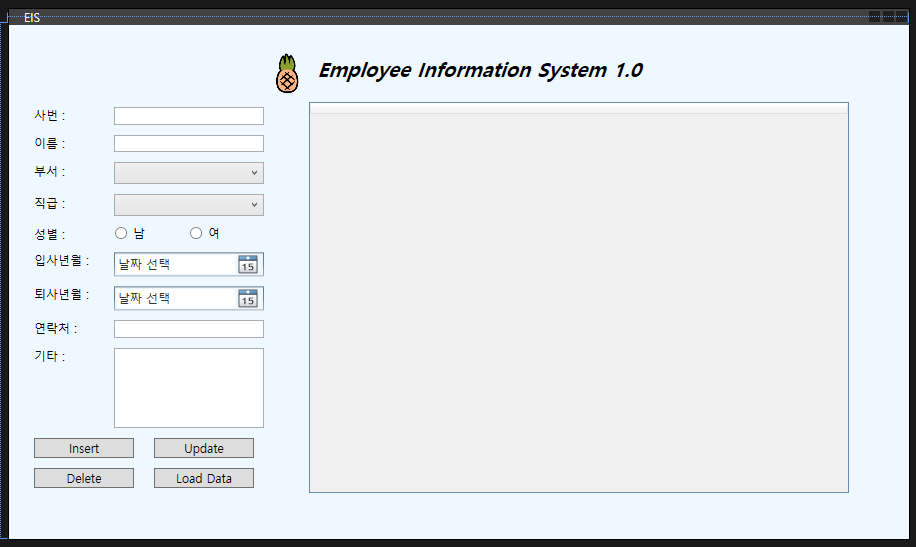Screen dimensions: 916x547
Task: Click the 퇴사년월 label
Action: 62,295
